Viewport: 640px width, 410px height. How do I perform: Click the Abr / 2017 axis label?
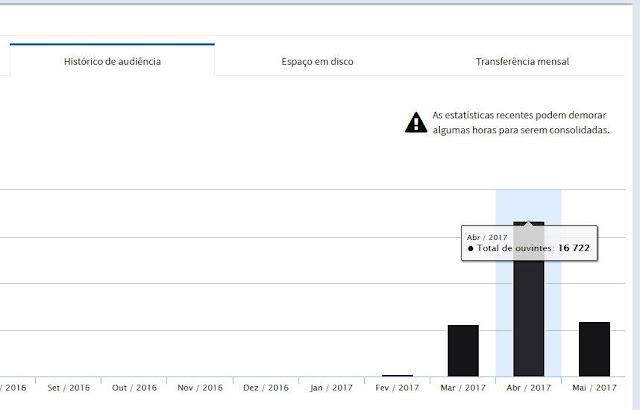coord(529,388)
